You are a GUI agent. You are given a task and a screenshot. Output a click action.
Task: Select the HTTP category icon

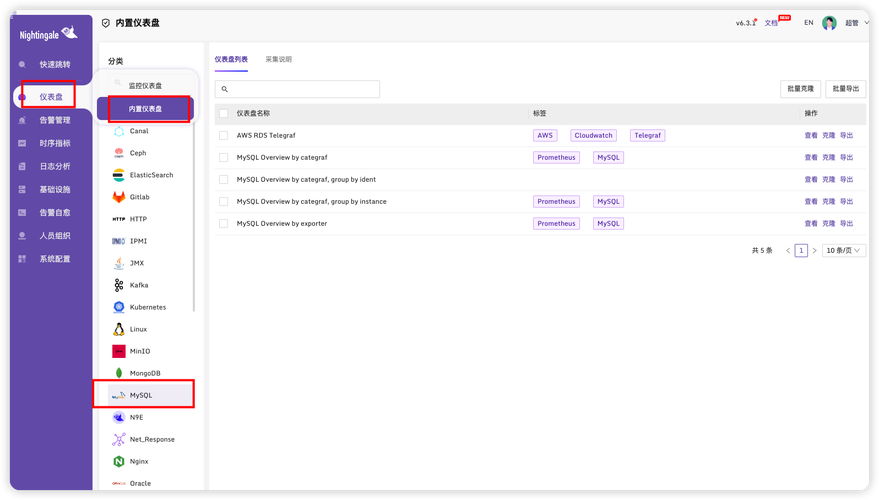coord(119,219)
